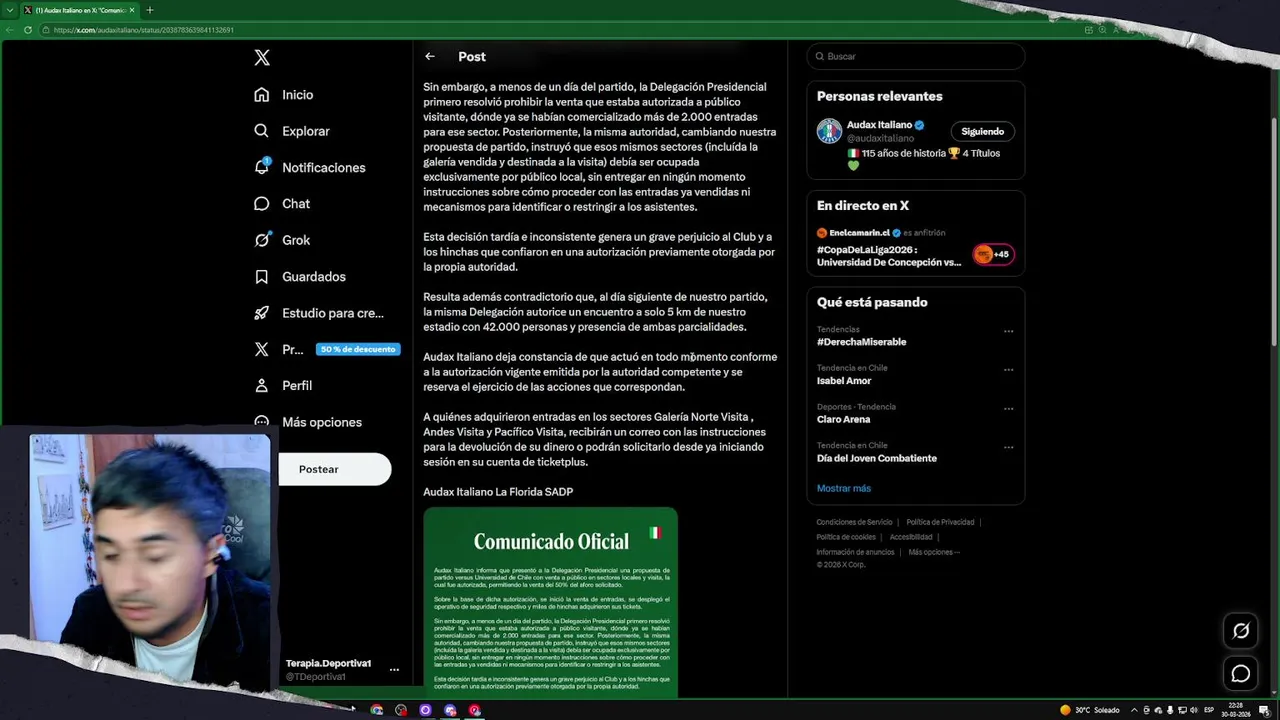Screen dimensions: 1280x720
Task: Open more options for Claro Arena trend
Action: point(1008,409)
